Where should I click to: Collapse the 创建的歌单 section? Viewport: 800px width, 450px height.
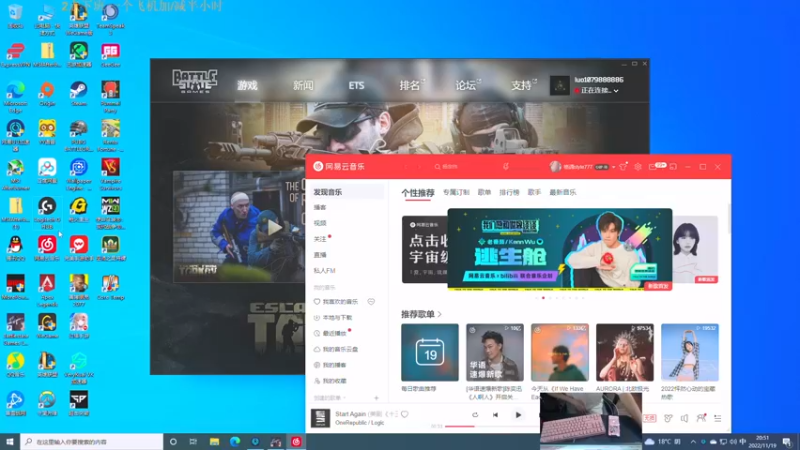(x=330, y=398)
